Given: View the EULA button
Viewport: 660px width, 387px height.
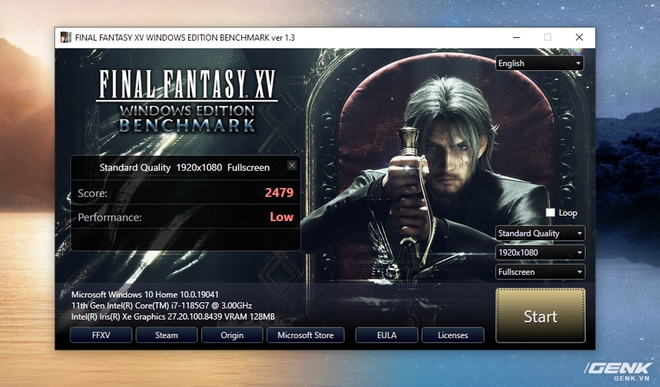Looking at the screenshot, I should click(x=387, y=335).
